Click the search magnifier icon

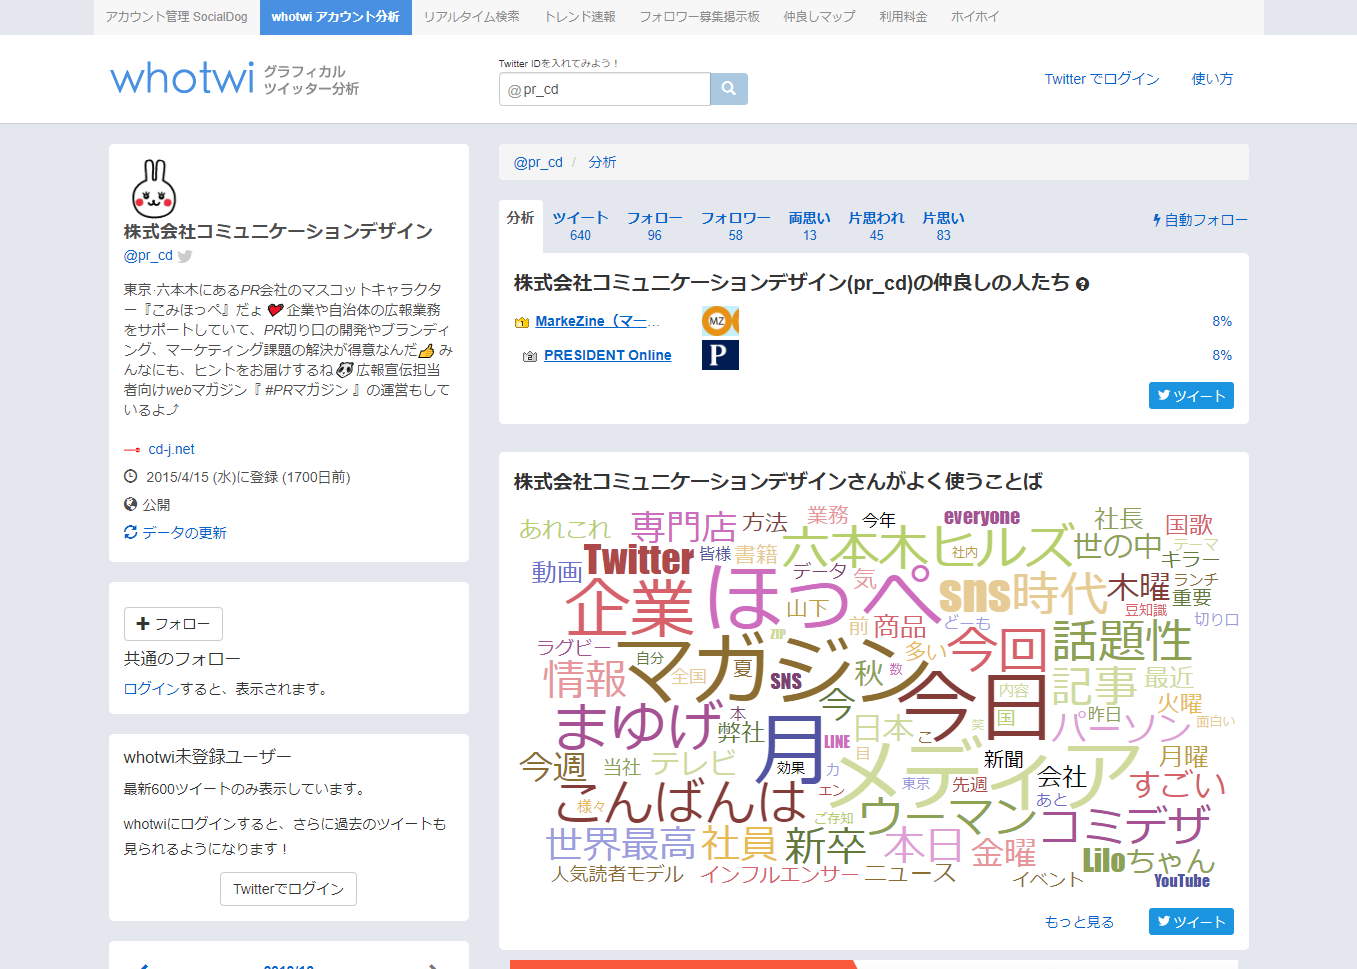pyautogui.click(x=728, y=88)
